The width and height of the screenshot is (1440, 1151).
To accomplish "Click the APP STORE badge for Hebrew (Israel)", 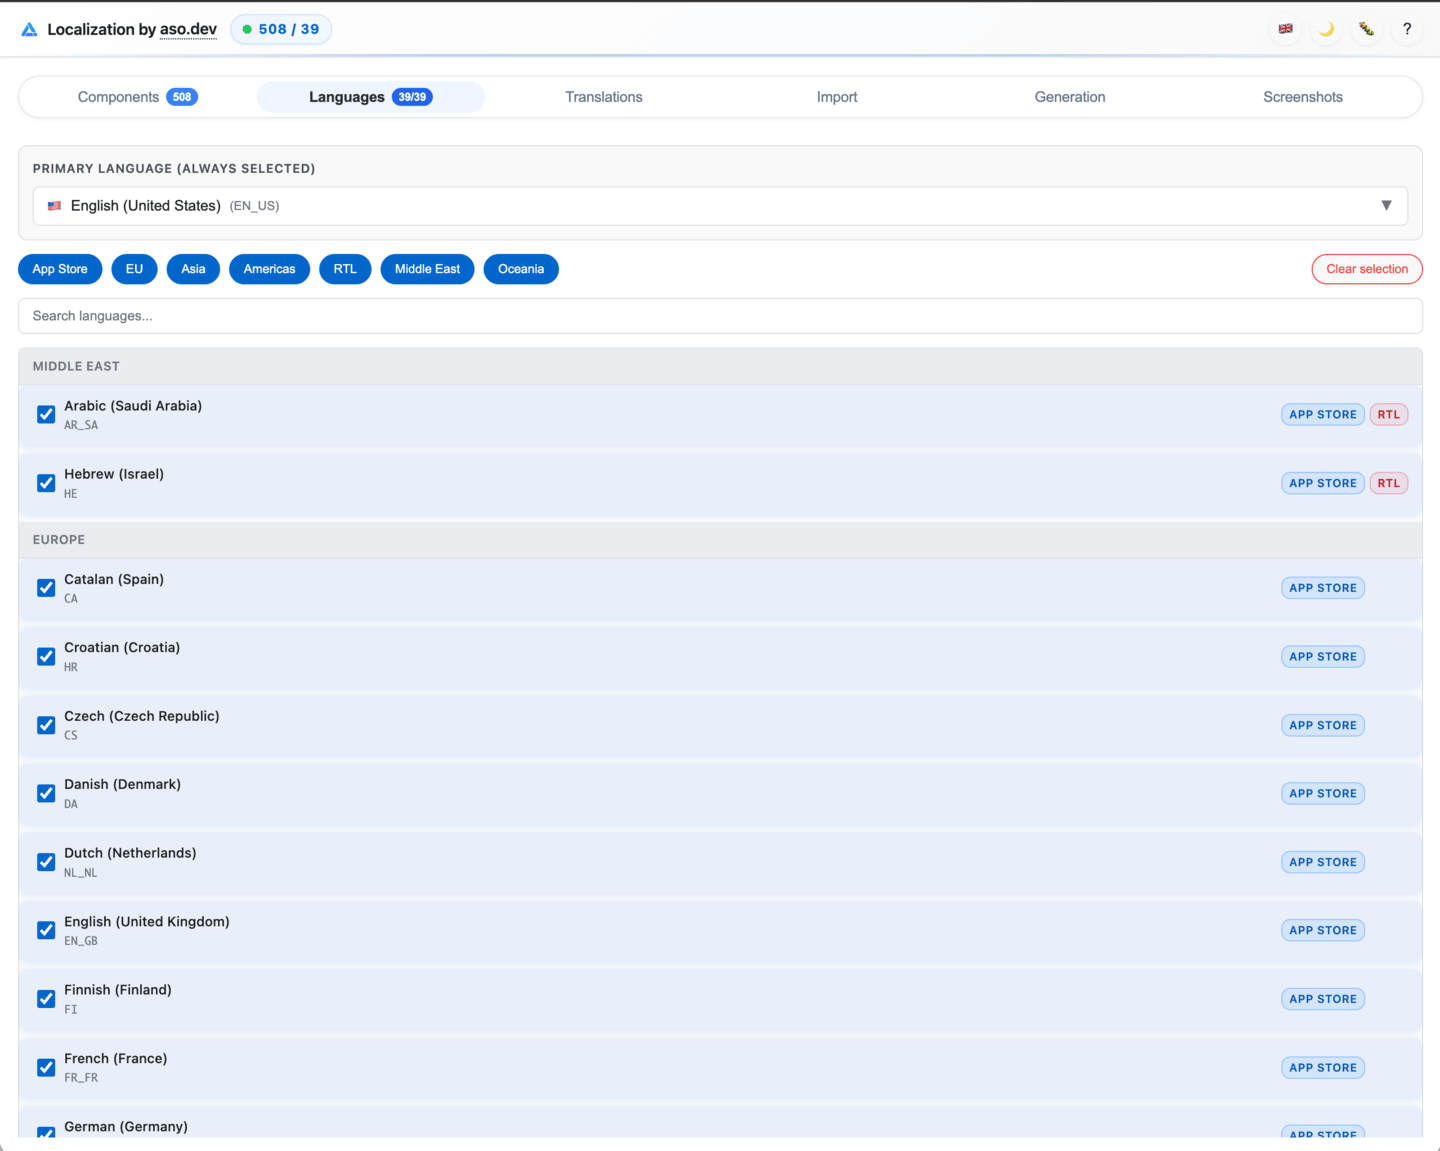I will [x=1322, y=483].
